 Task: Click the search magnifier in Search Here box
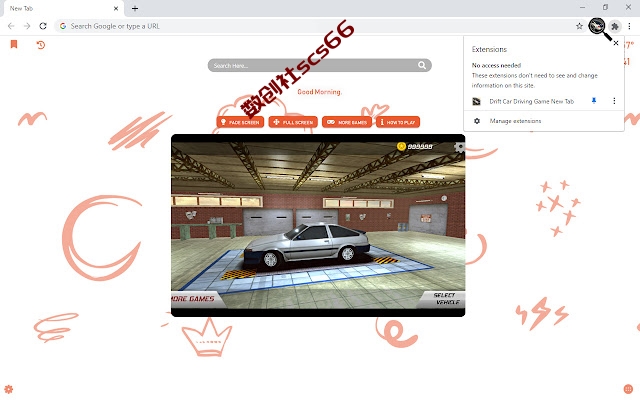tap(422, 65)
